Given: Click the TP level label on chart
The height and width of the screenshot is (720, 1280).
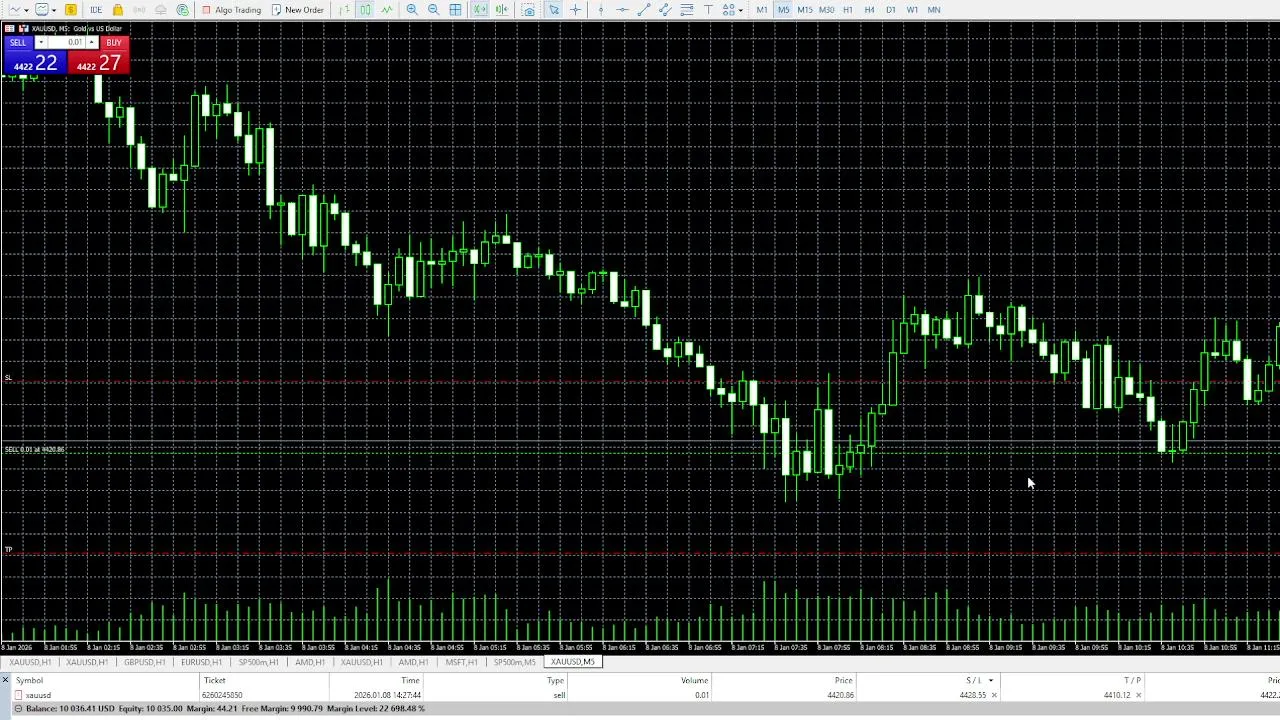Looking at the screenshot, I should click(8, 550).
